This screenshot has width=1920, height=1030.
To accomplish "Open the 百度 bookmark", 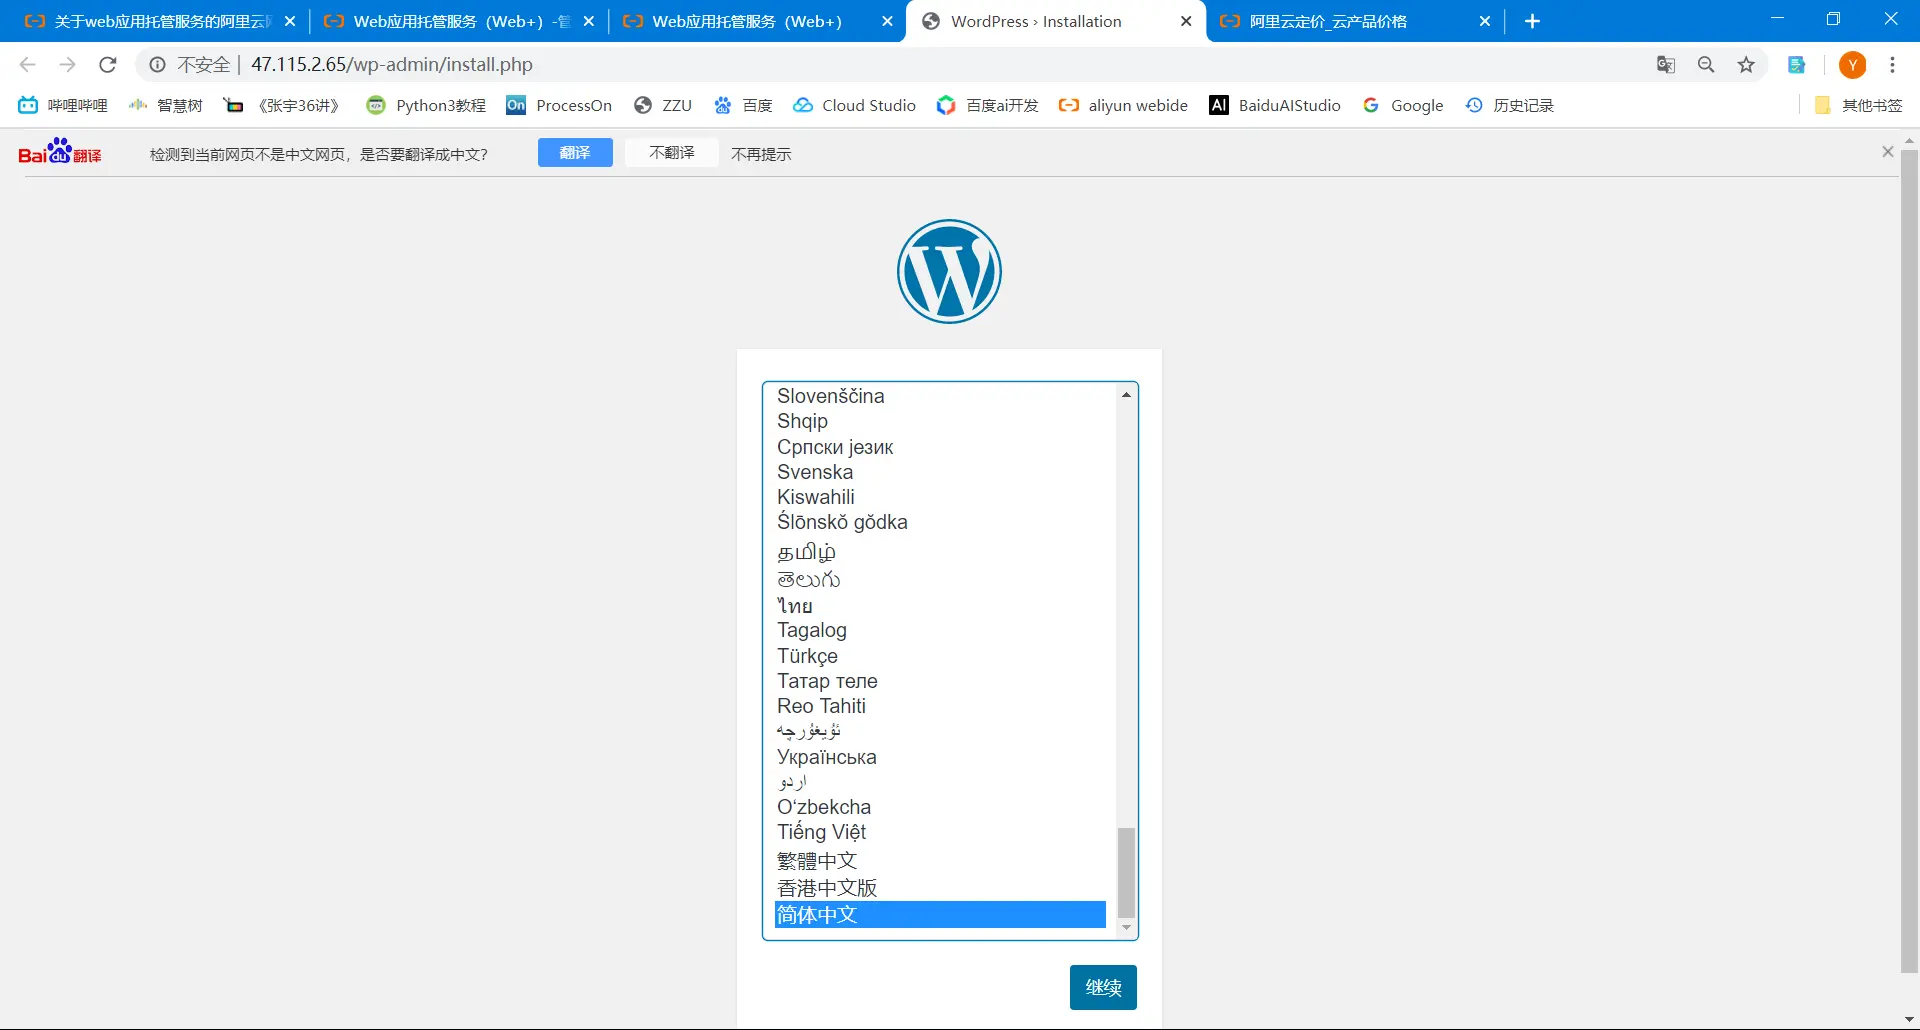I will pyautogui.click(x=743, y=105).
